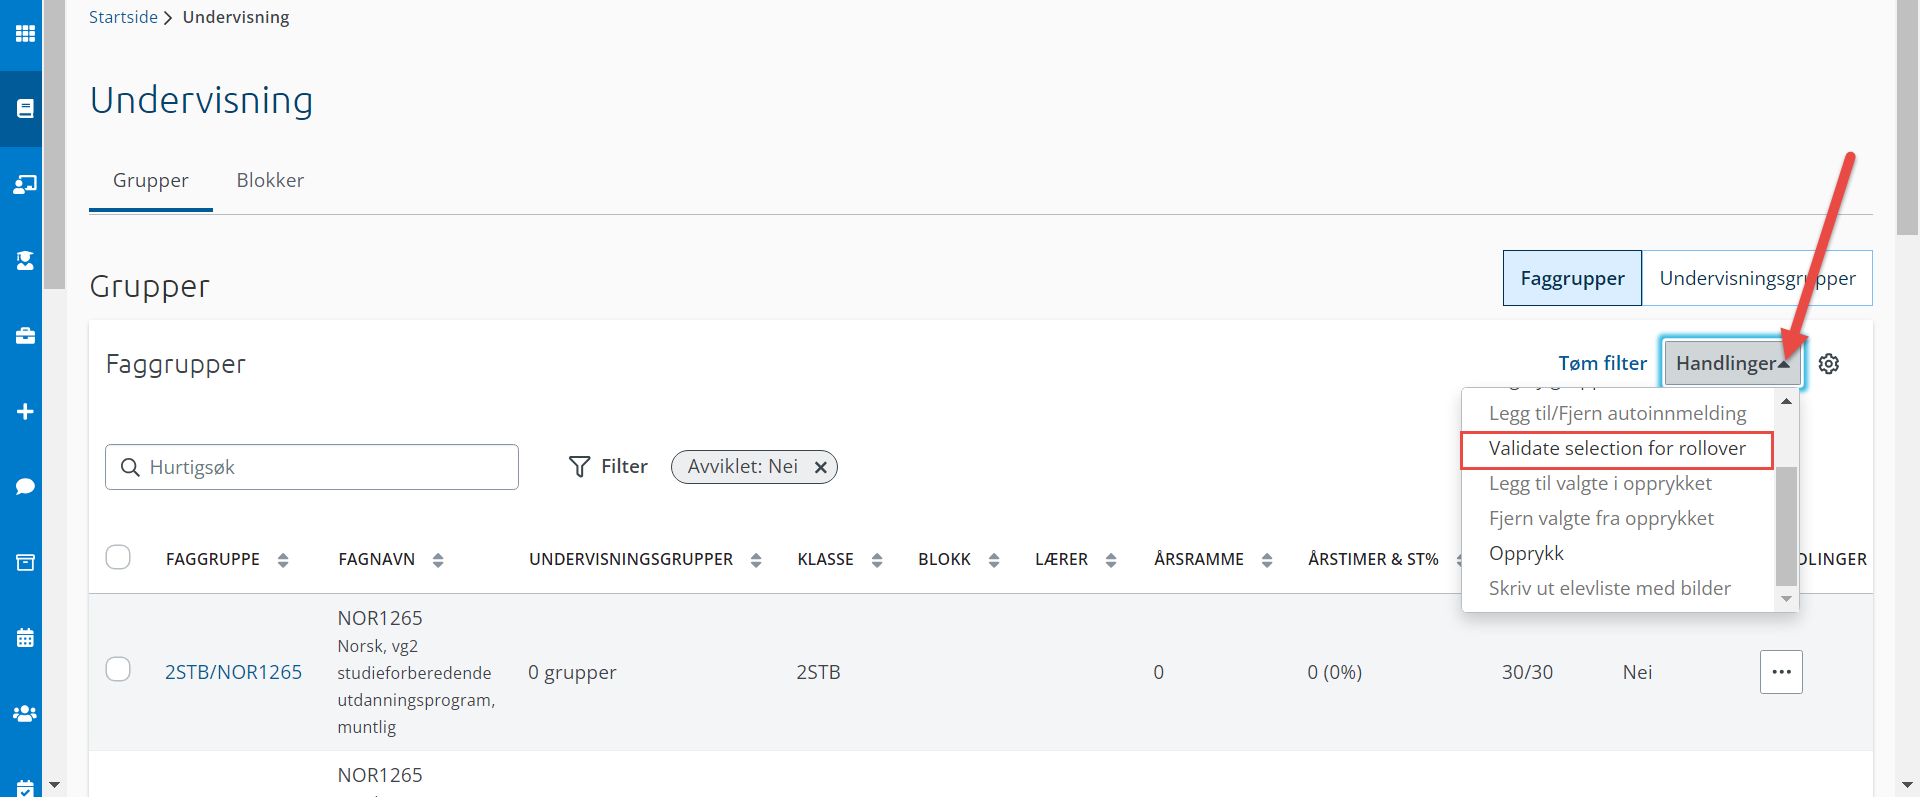Select the Faggrupper view button
1920x797 pixels.
(1572, 278)
